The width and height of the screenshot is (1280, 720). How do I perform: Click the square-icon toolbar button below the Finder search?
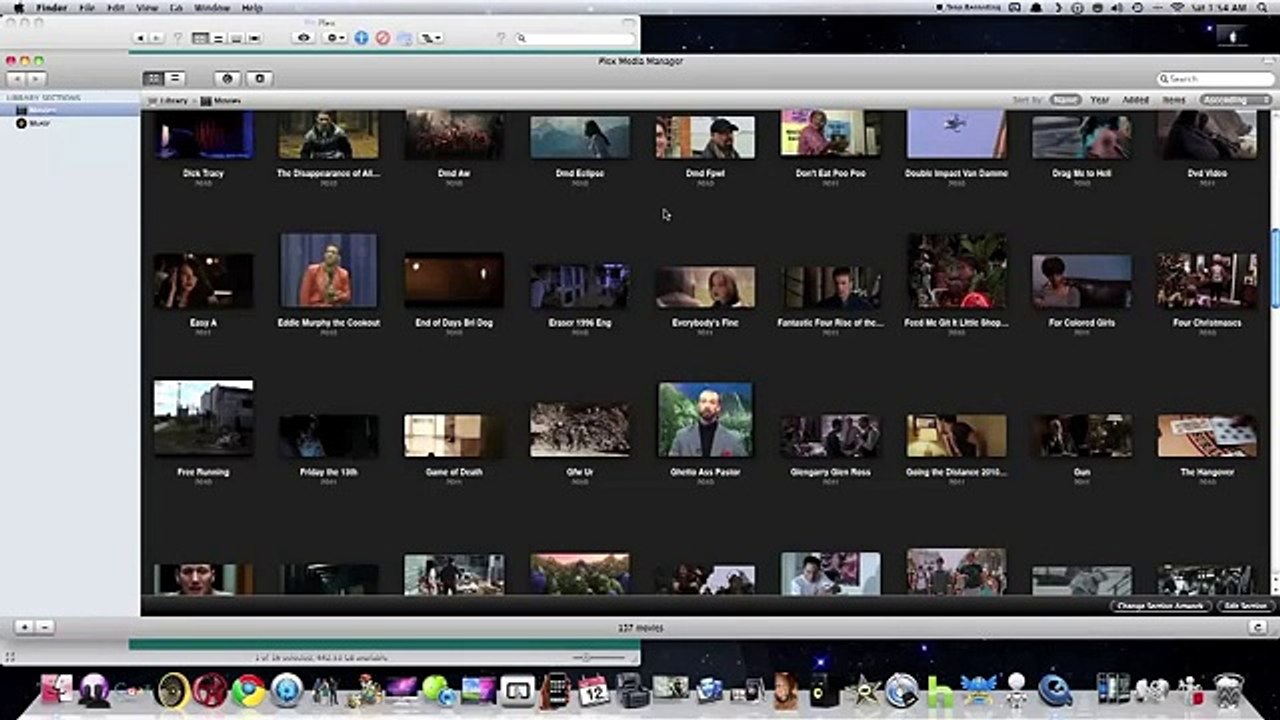[x=260, y=78]
